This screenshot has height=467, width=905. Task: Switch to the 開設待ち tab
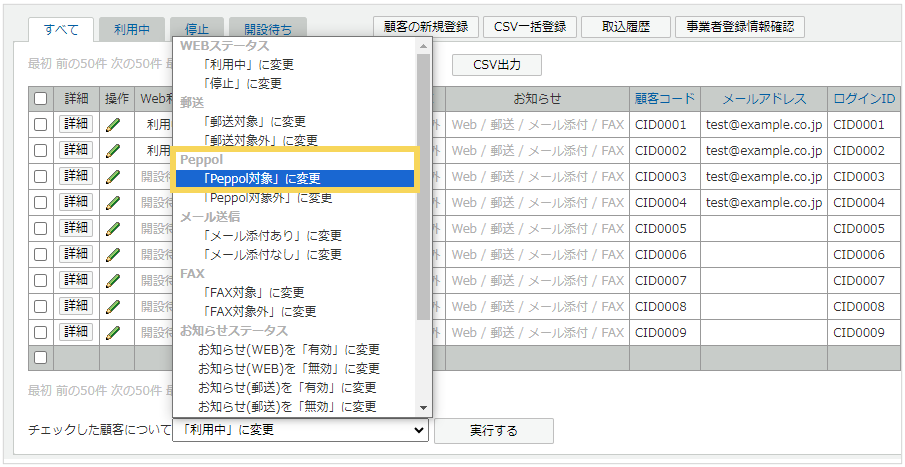point(267,29)
